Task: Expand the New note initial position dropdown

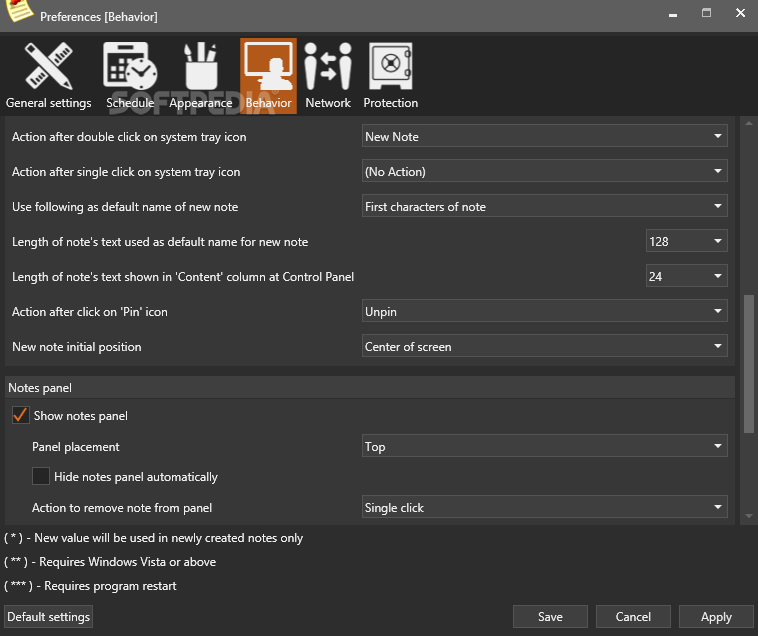Action: [x=544, y=347]
